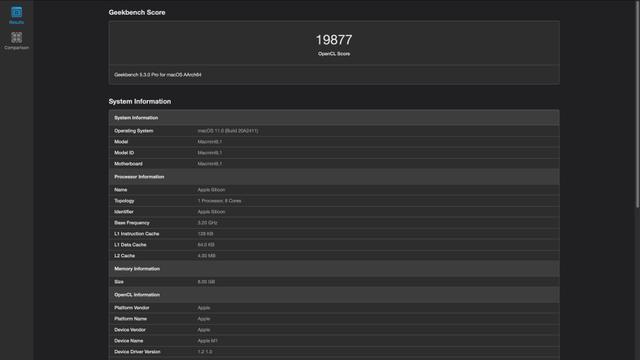640x360 pixels.
Task: Click the large 'System Information' section heading
Action: coord(140,101)
